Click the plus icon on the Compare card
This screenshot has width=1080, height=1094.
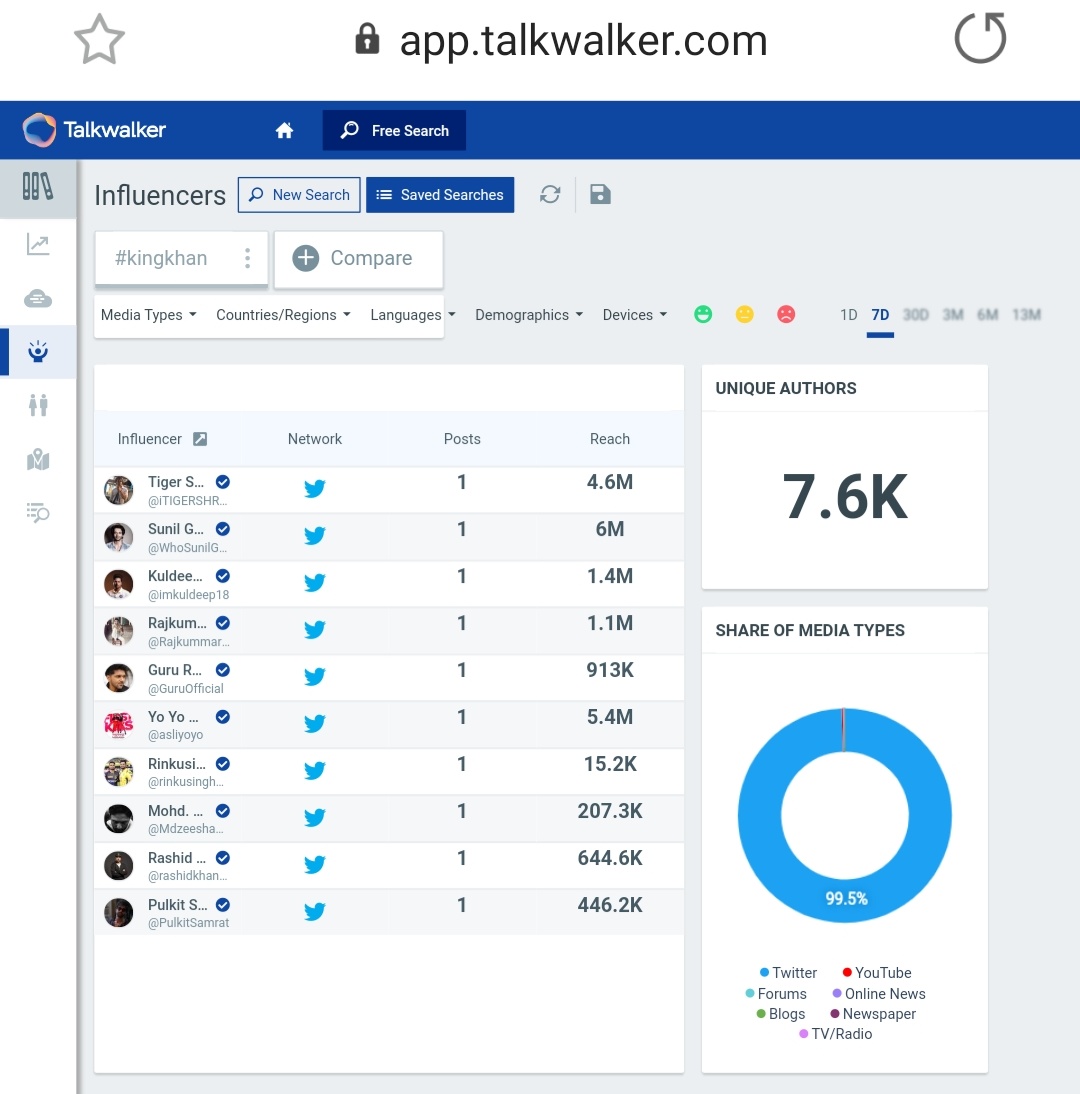(x=306, y=258)
